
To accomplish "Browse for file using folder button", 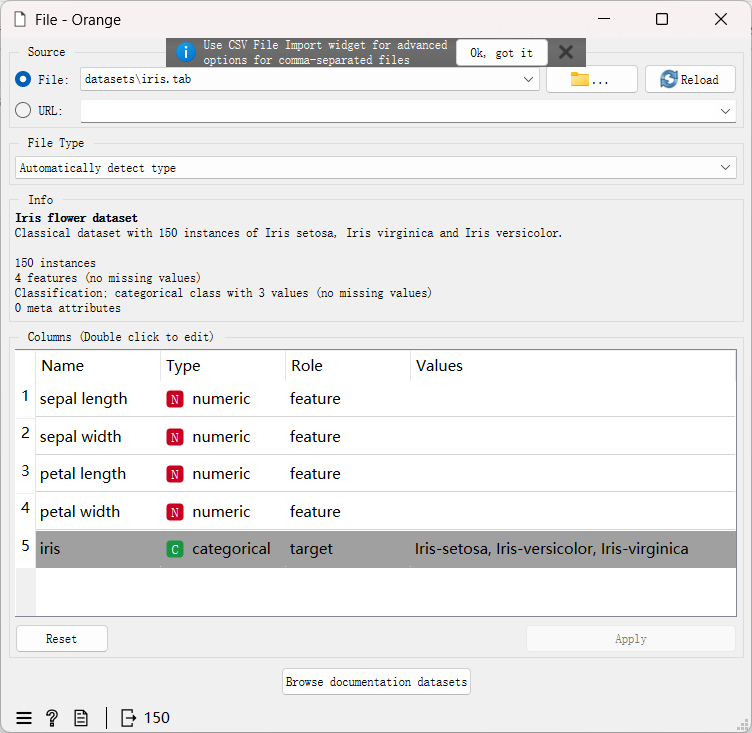I will coord(591,79).
